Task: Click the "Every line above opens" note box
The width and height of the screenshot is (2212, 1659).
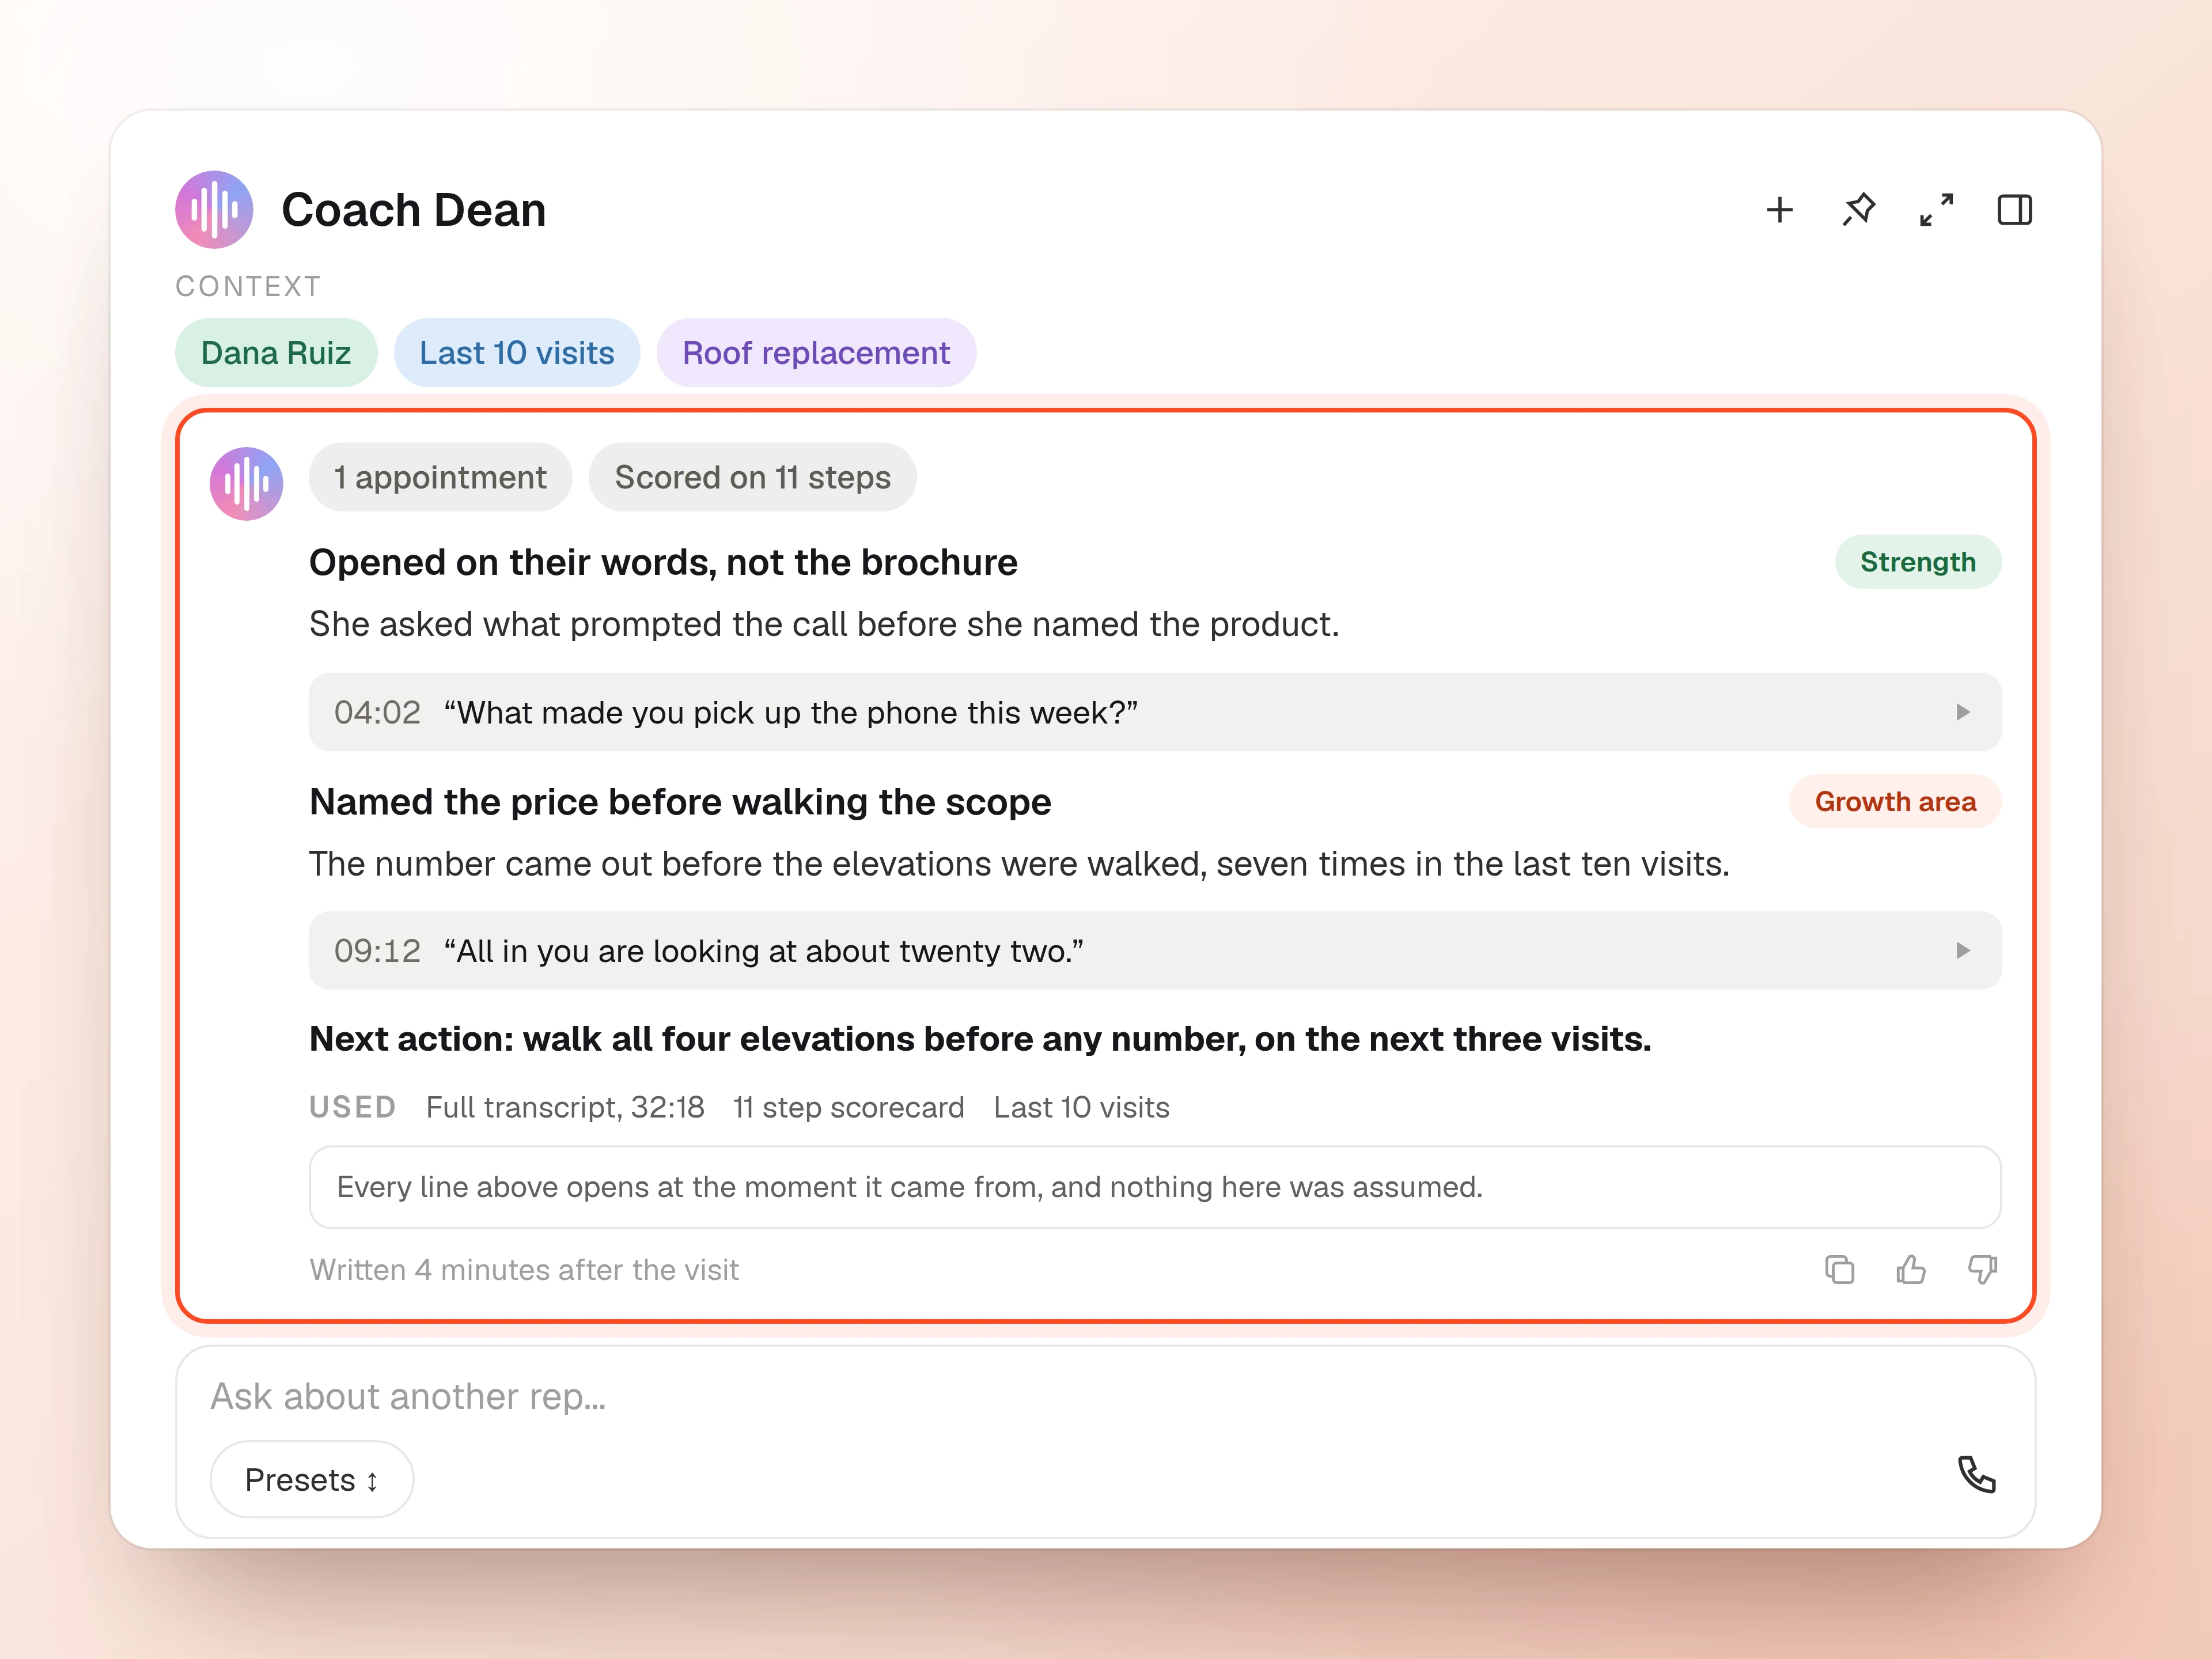Action: click(1155, 1187)
